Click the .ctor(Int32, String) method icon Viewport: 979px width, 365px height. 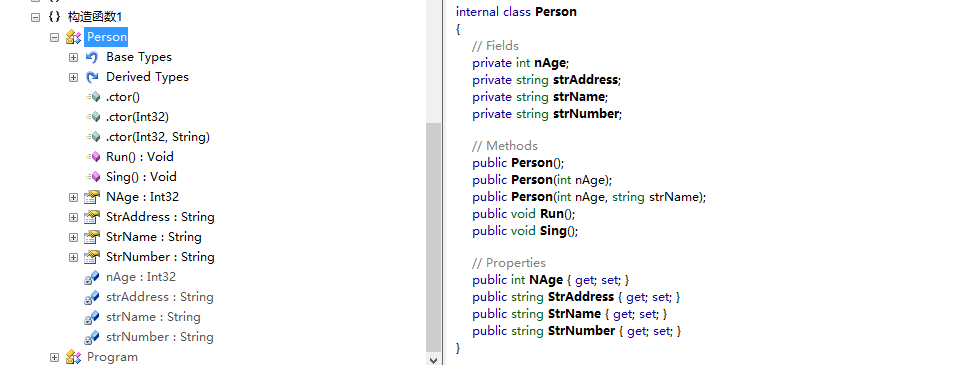pos(93,137)
